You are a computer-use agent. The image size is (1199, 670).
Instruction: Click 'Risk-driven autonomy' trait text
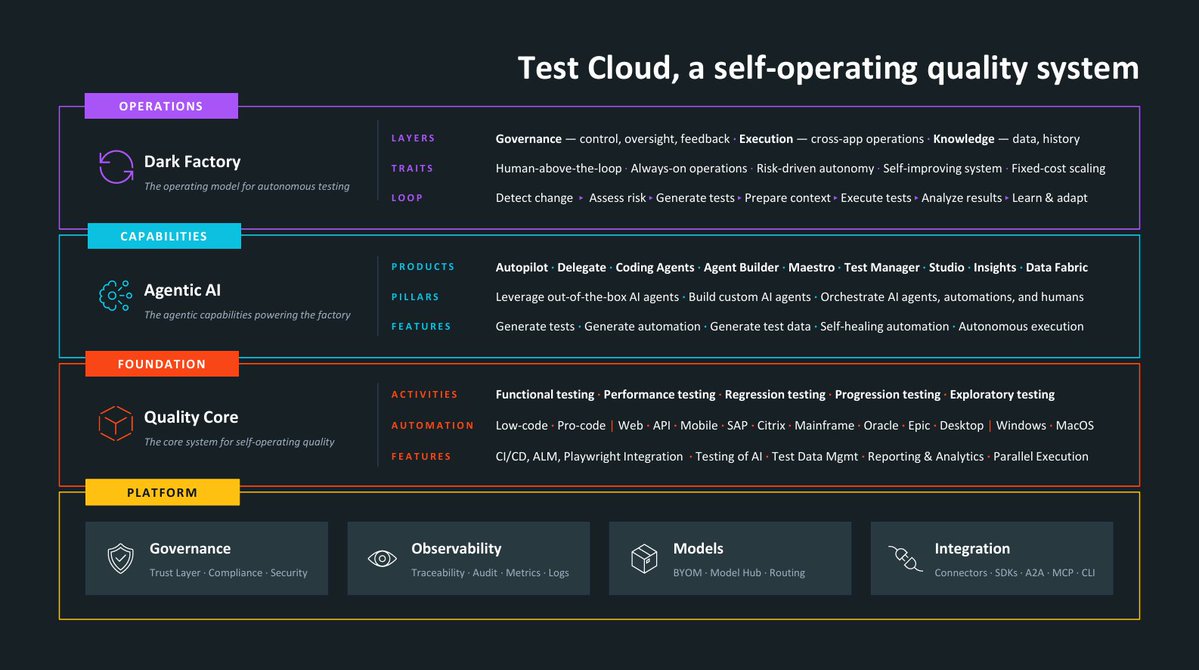815,168
